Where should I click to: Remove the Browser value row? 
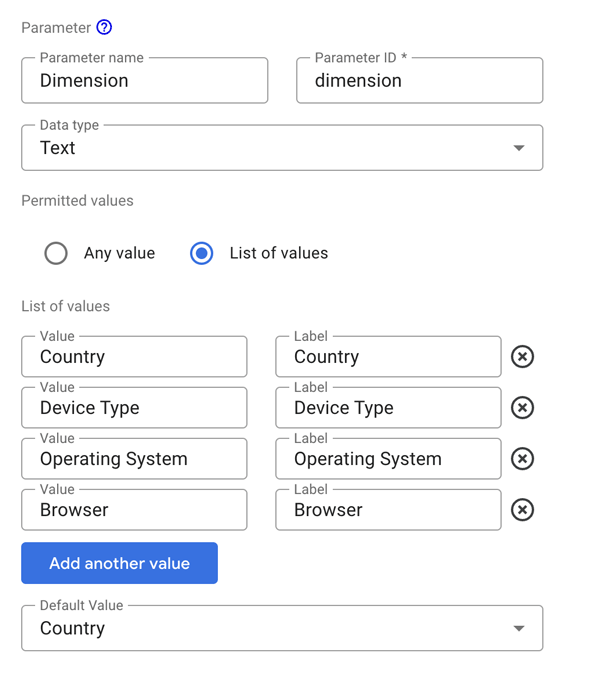pos(522,510)
